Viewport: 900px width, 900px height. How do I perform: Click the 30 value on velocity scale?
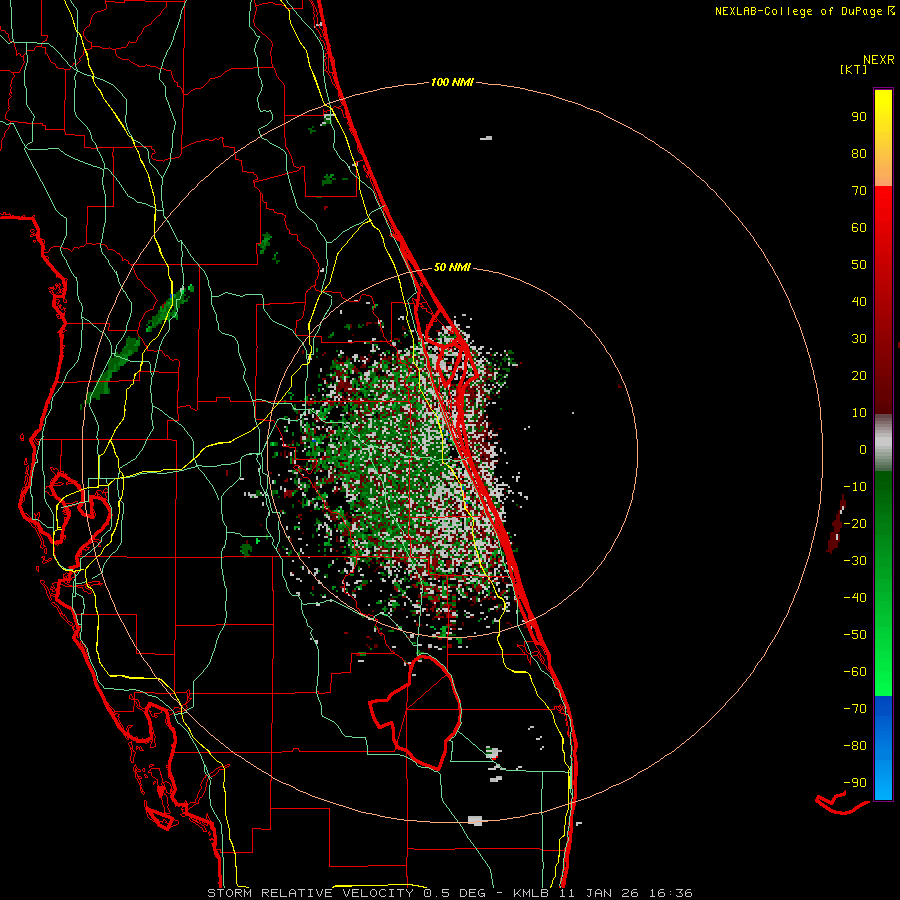point(859,339)
